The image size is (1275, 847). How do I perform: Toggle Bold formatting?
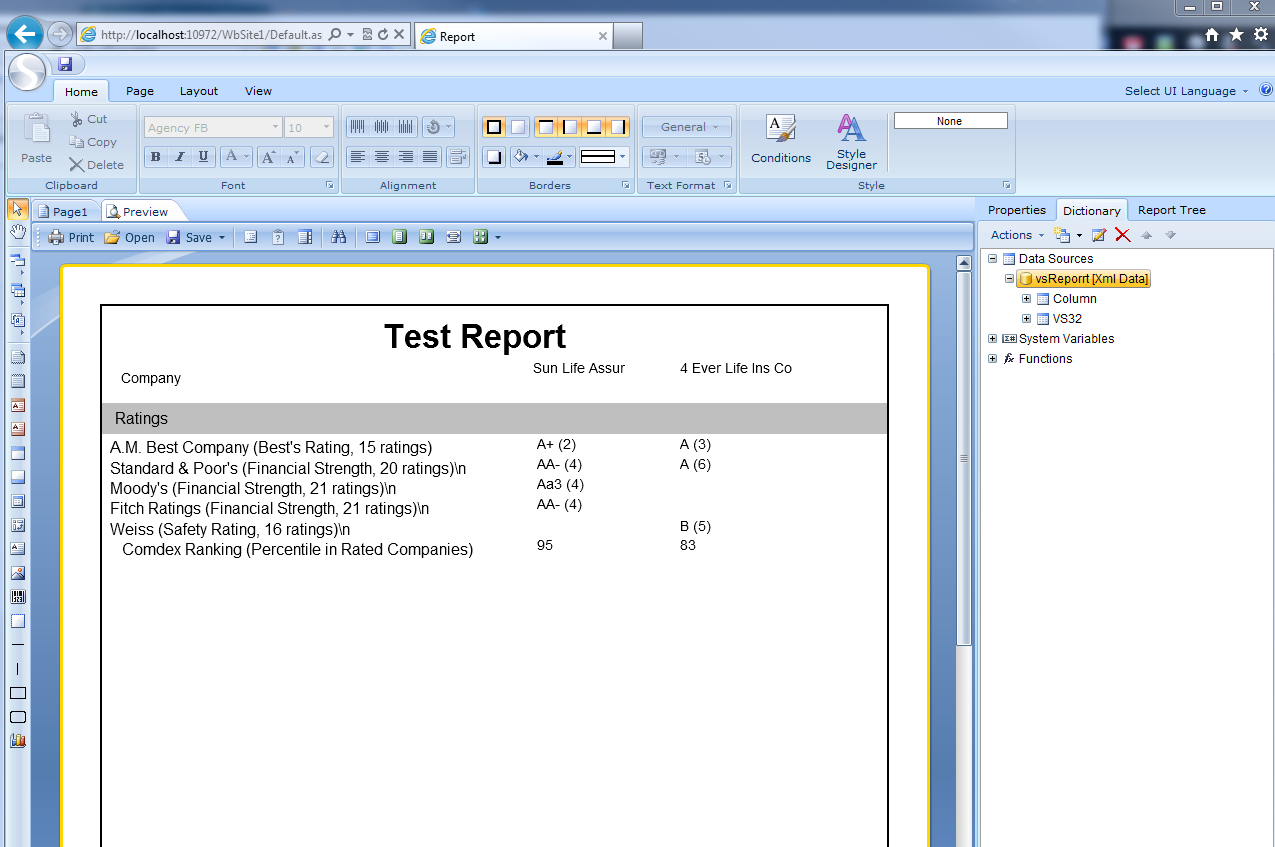(x=156, y=156)
